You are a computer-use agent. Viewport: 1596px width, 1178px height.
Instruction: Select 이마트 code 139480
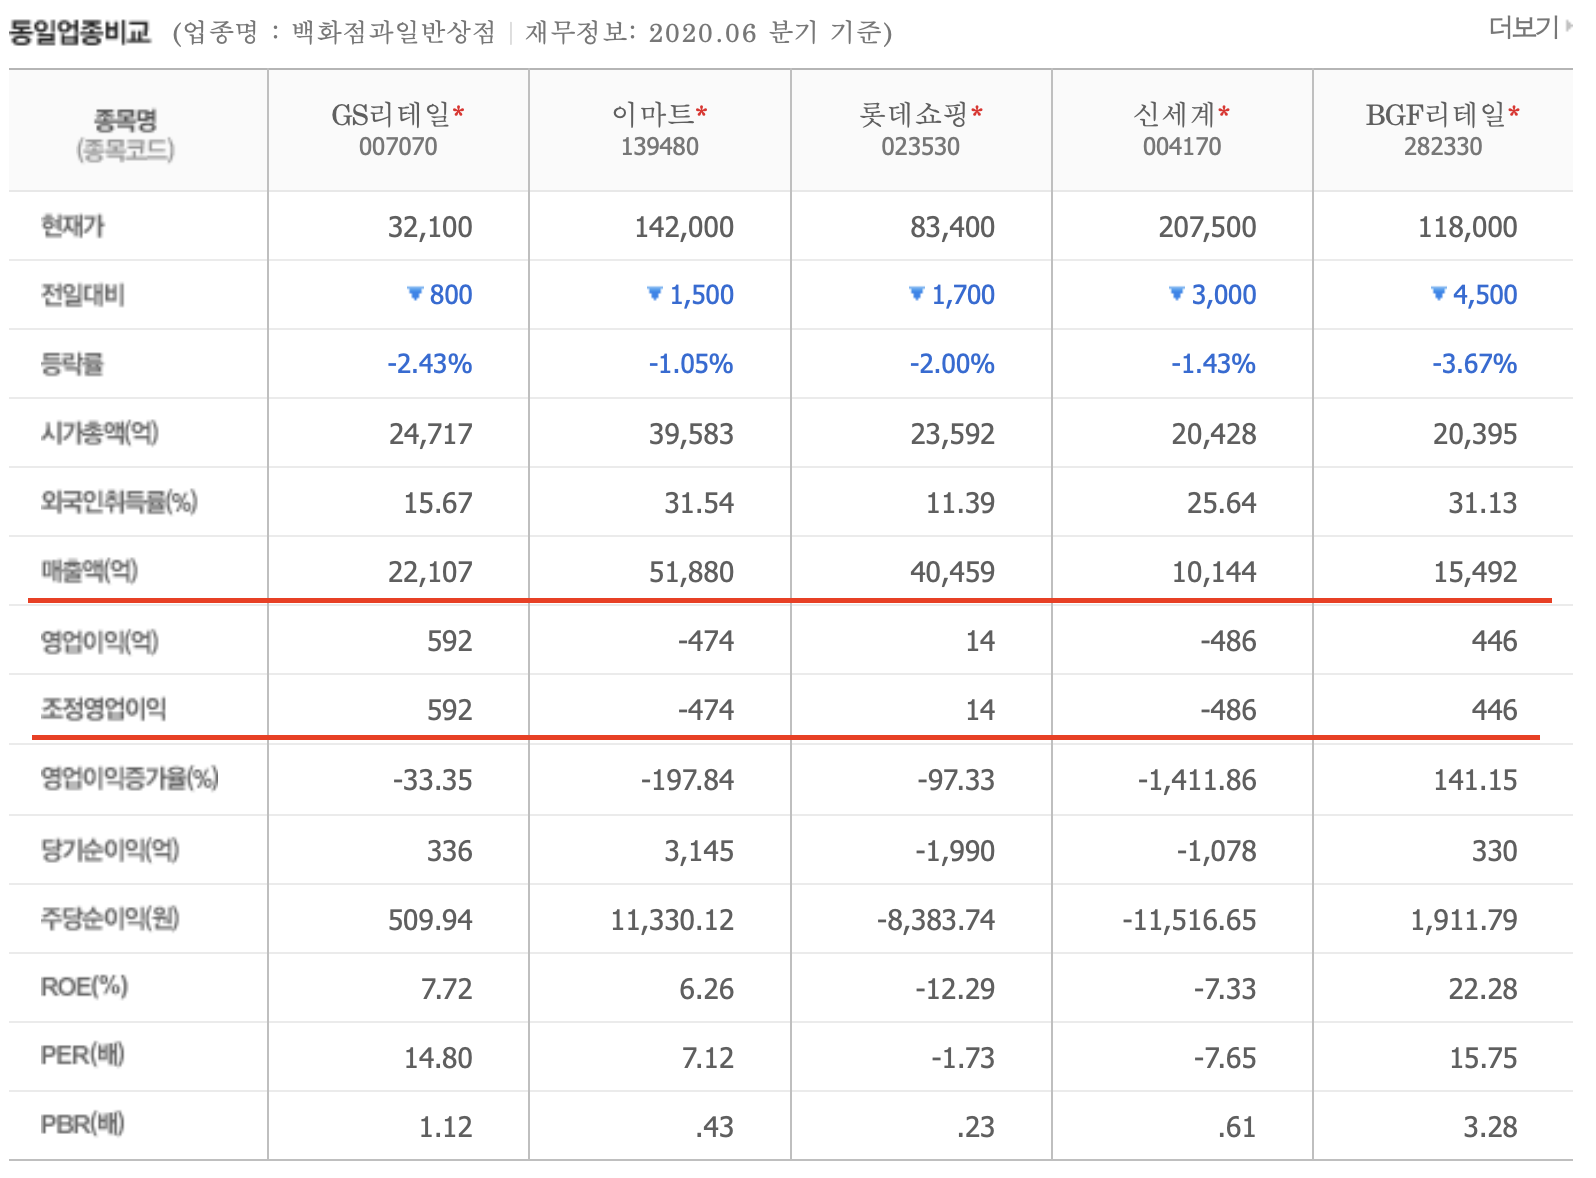point(659,147)
